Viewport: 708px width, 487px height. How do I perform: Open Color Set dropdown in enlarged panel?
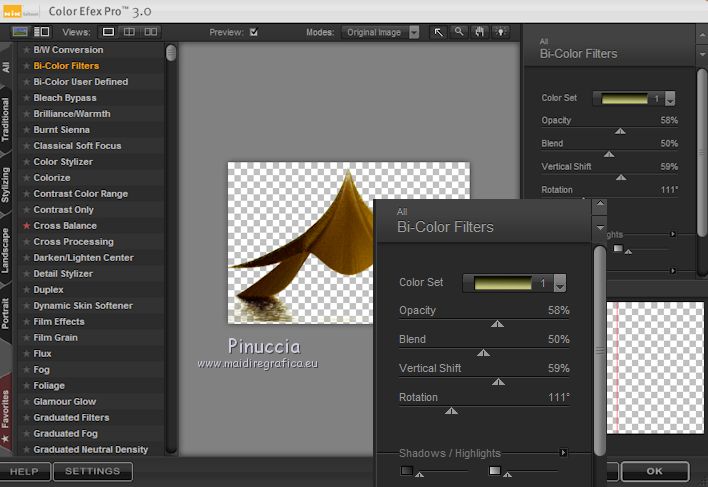560,283
